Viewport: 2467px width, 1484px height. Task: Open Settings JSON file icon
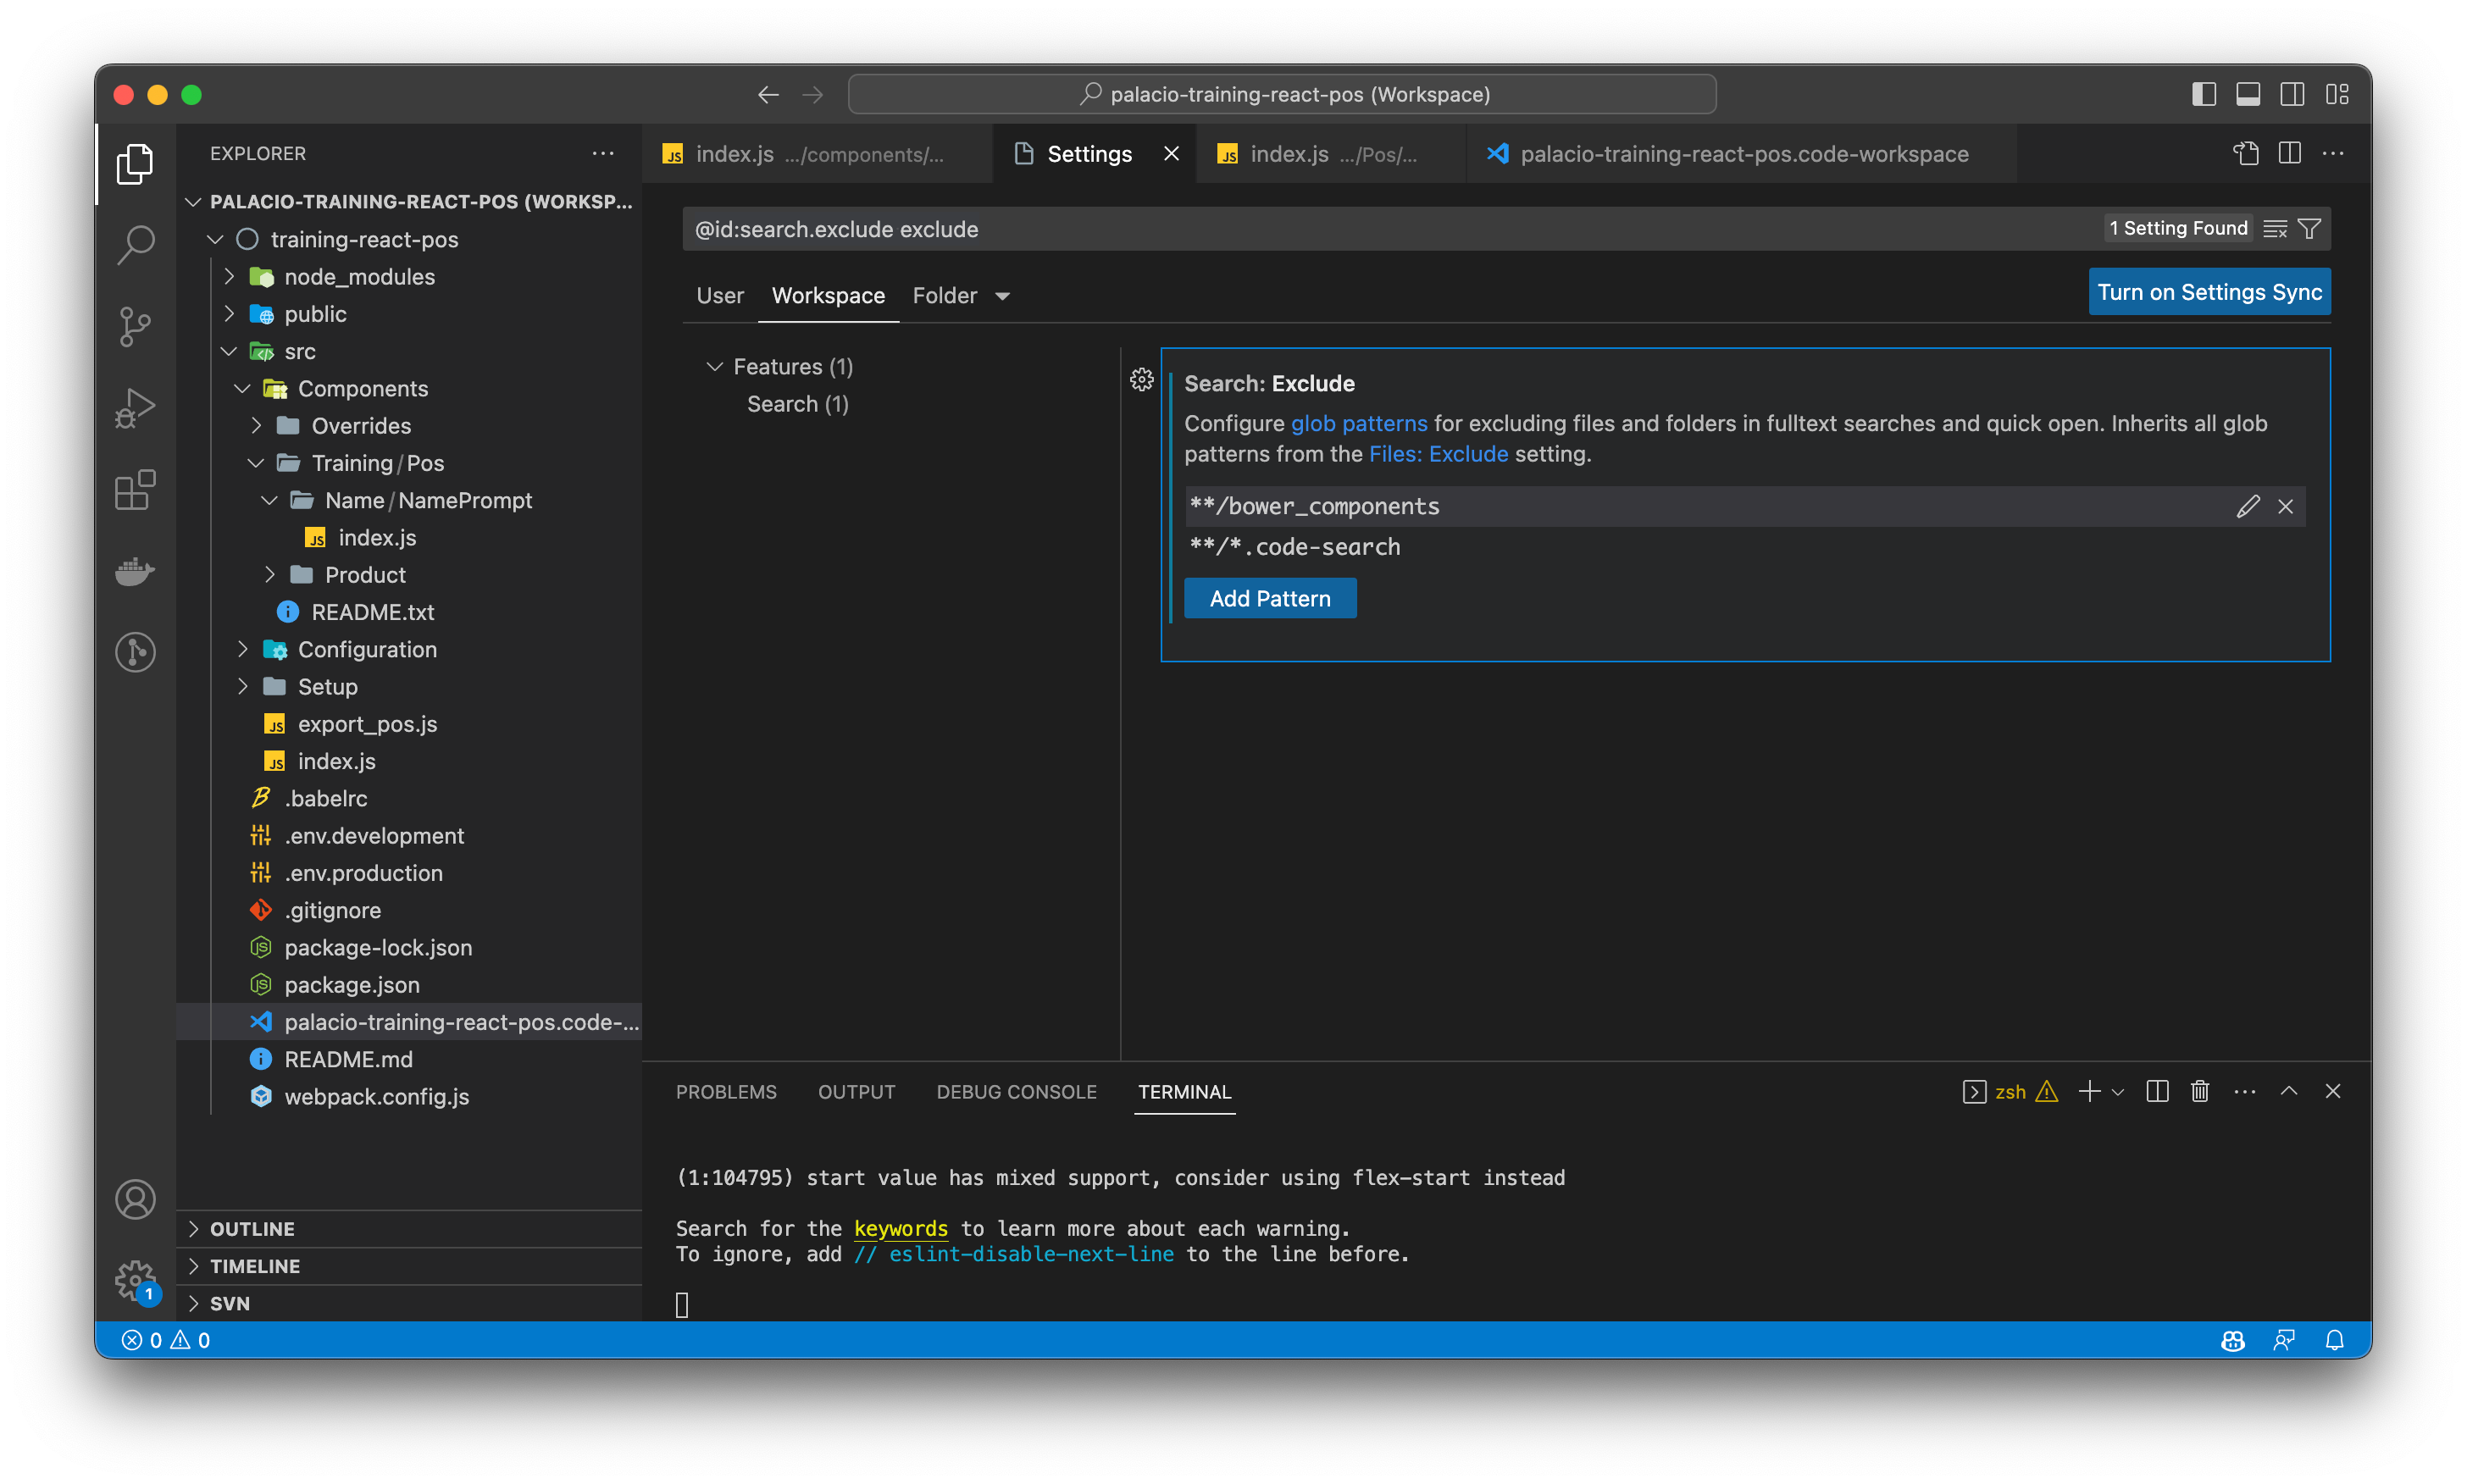pos(2246,153)
